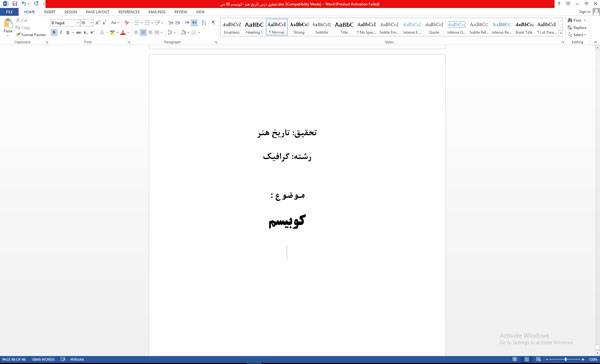Switch to Web Layout view in status bar
Screen dimensions: 600x364
(x=538, y=359)
